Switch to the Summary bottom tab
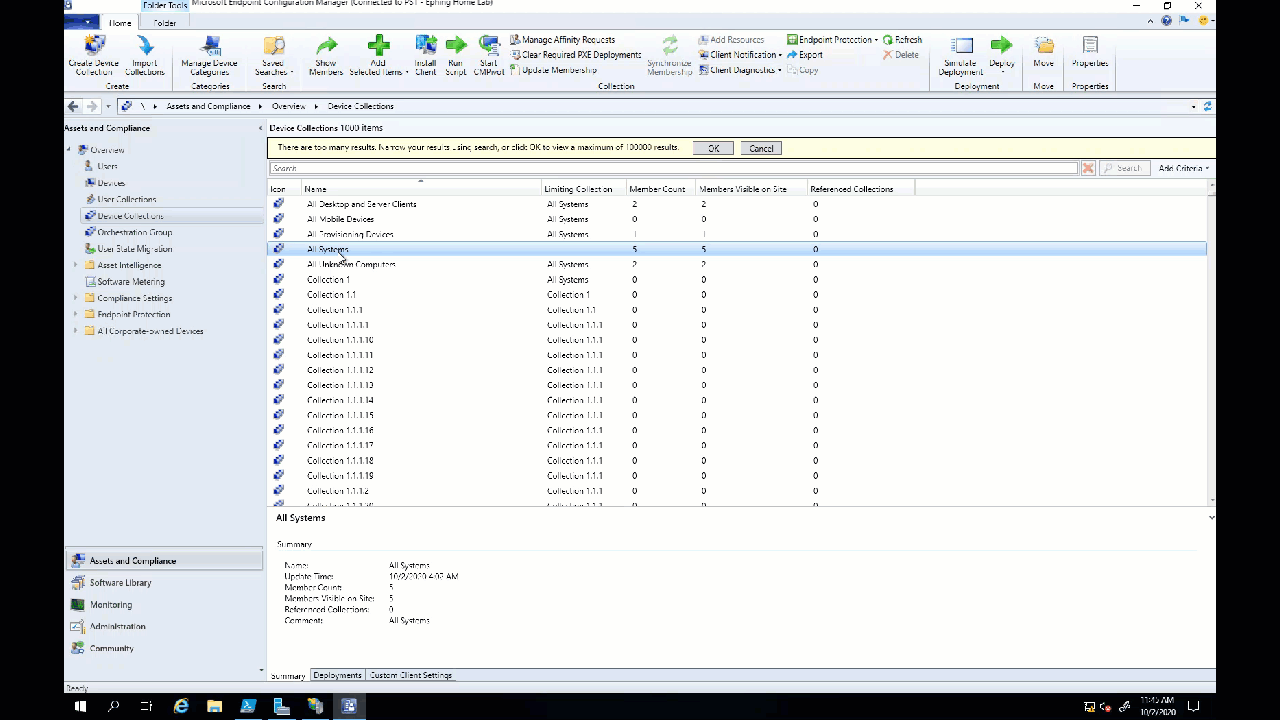Screen dimensions: 1280x720 (288, 676)
